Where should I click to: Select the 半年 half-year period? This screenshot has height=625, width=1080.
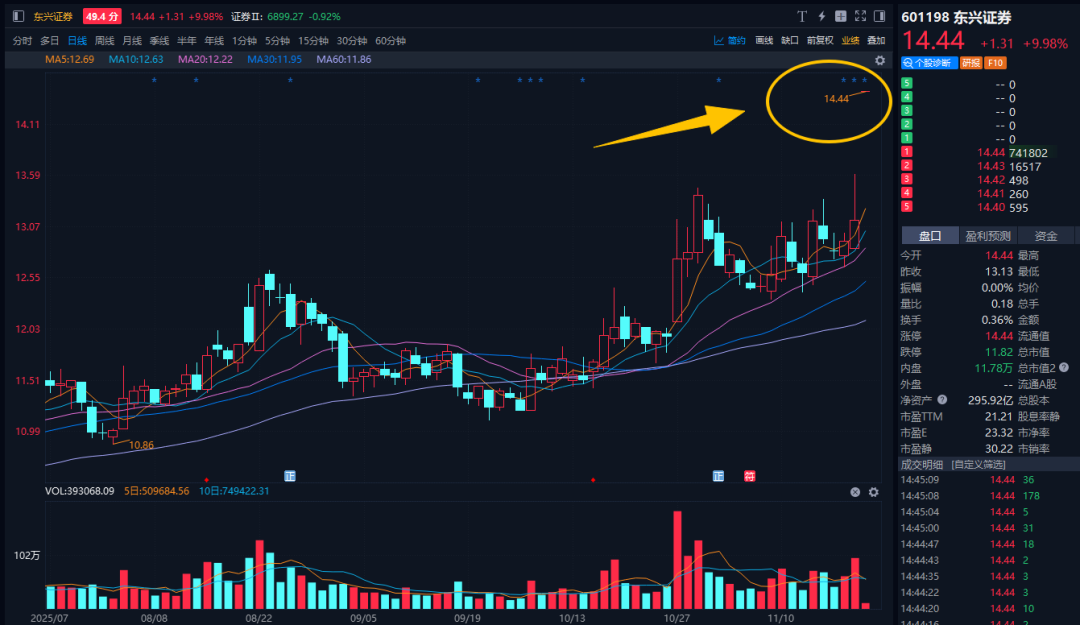[x=187, y=41]
